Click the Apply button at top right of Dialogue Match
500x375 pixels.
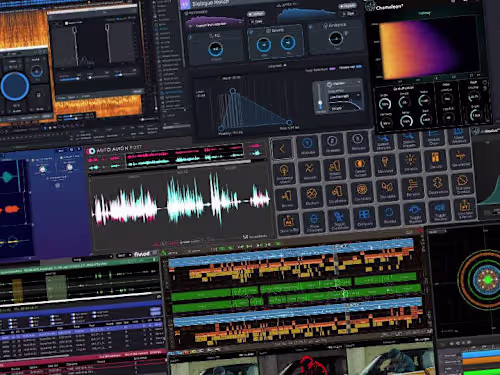click(x=347, y=6)
